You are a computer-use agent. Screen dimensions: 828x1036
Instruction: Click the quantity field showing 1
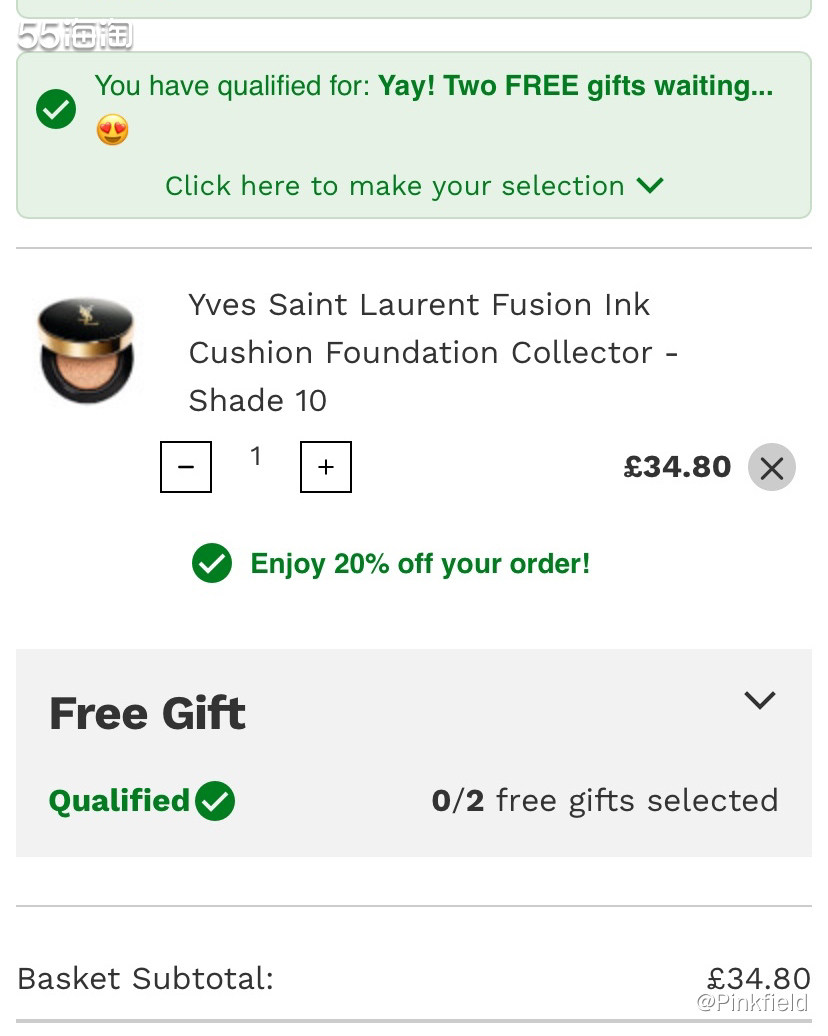pos(256,457)
